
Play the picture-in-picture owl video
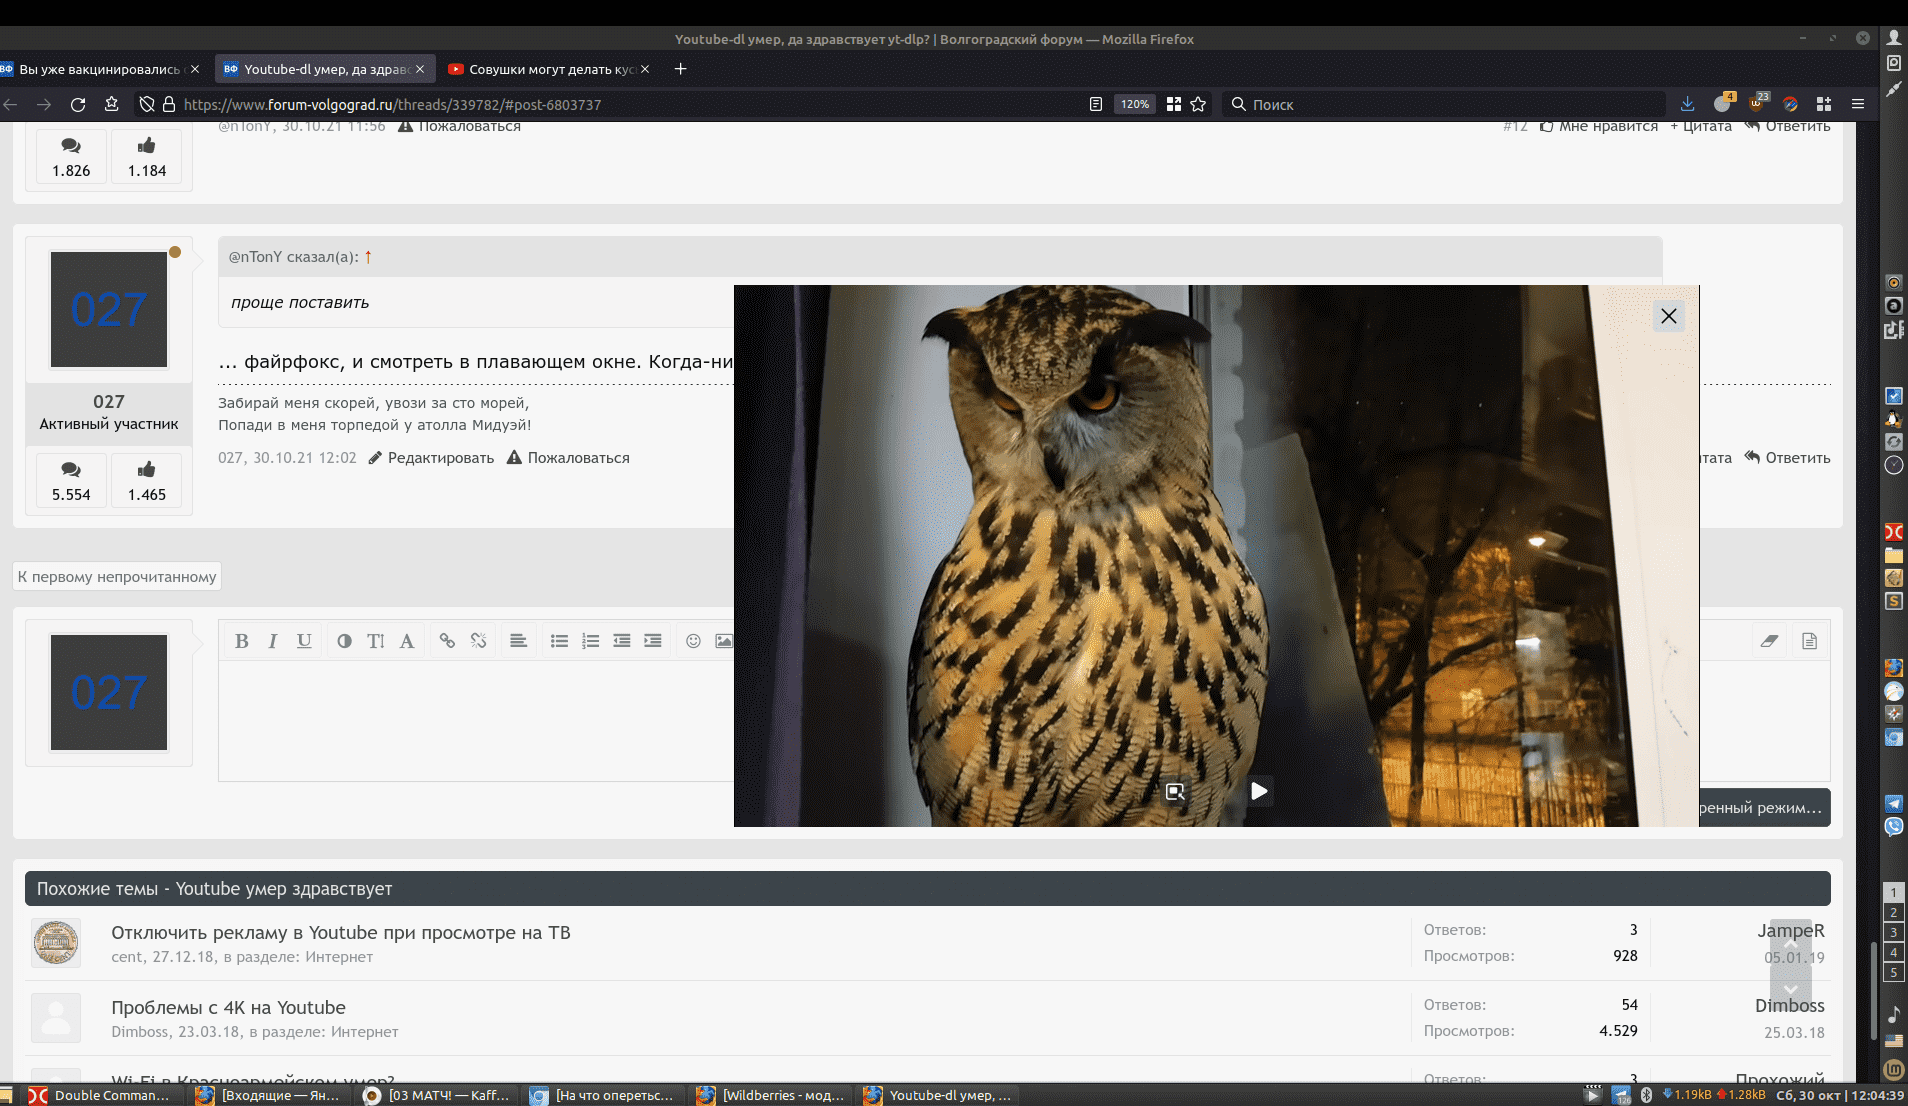(1259, 791)
